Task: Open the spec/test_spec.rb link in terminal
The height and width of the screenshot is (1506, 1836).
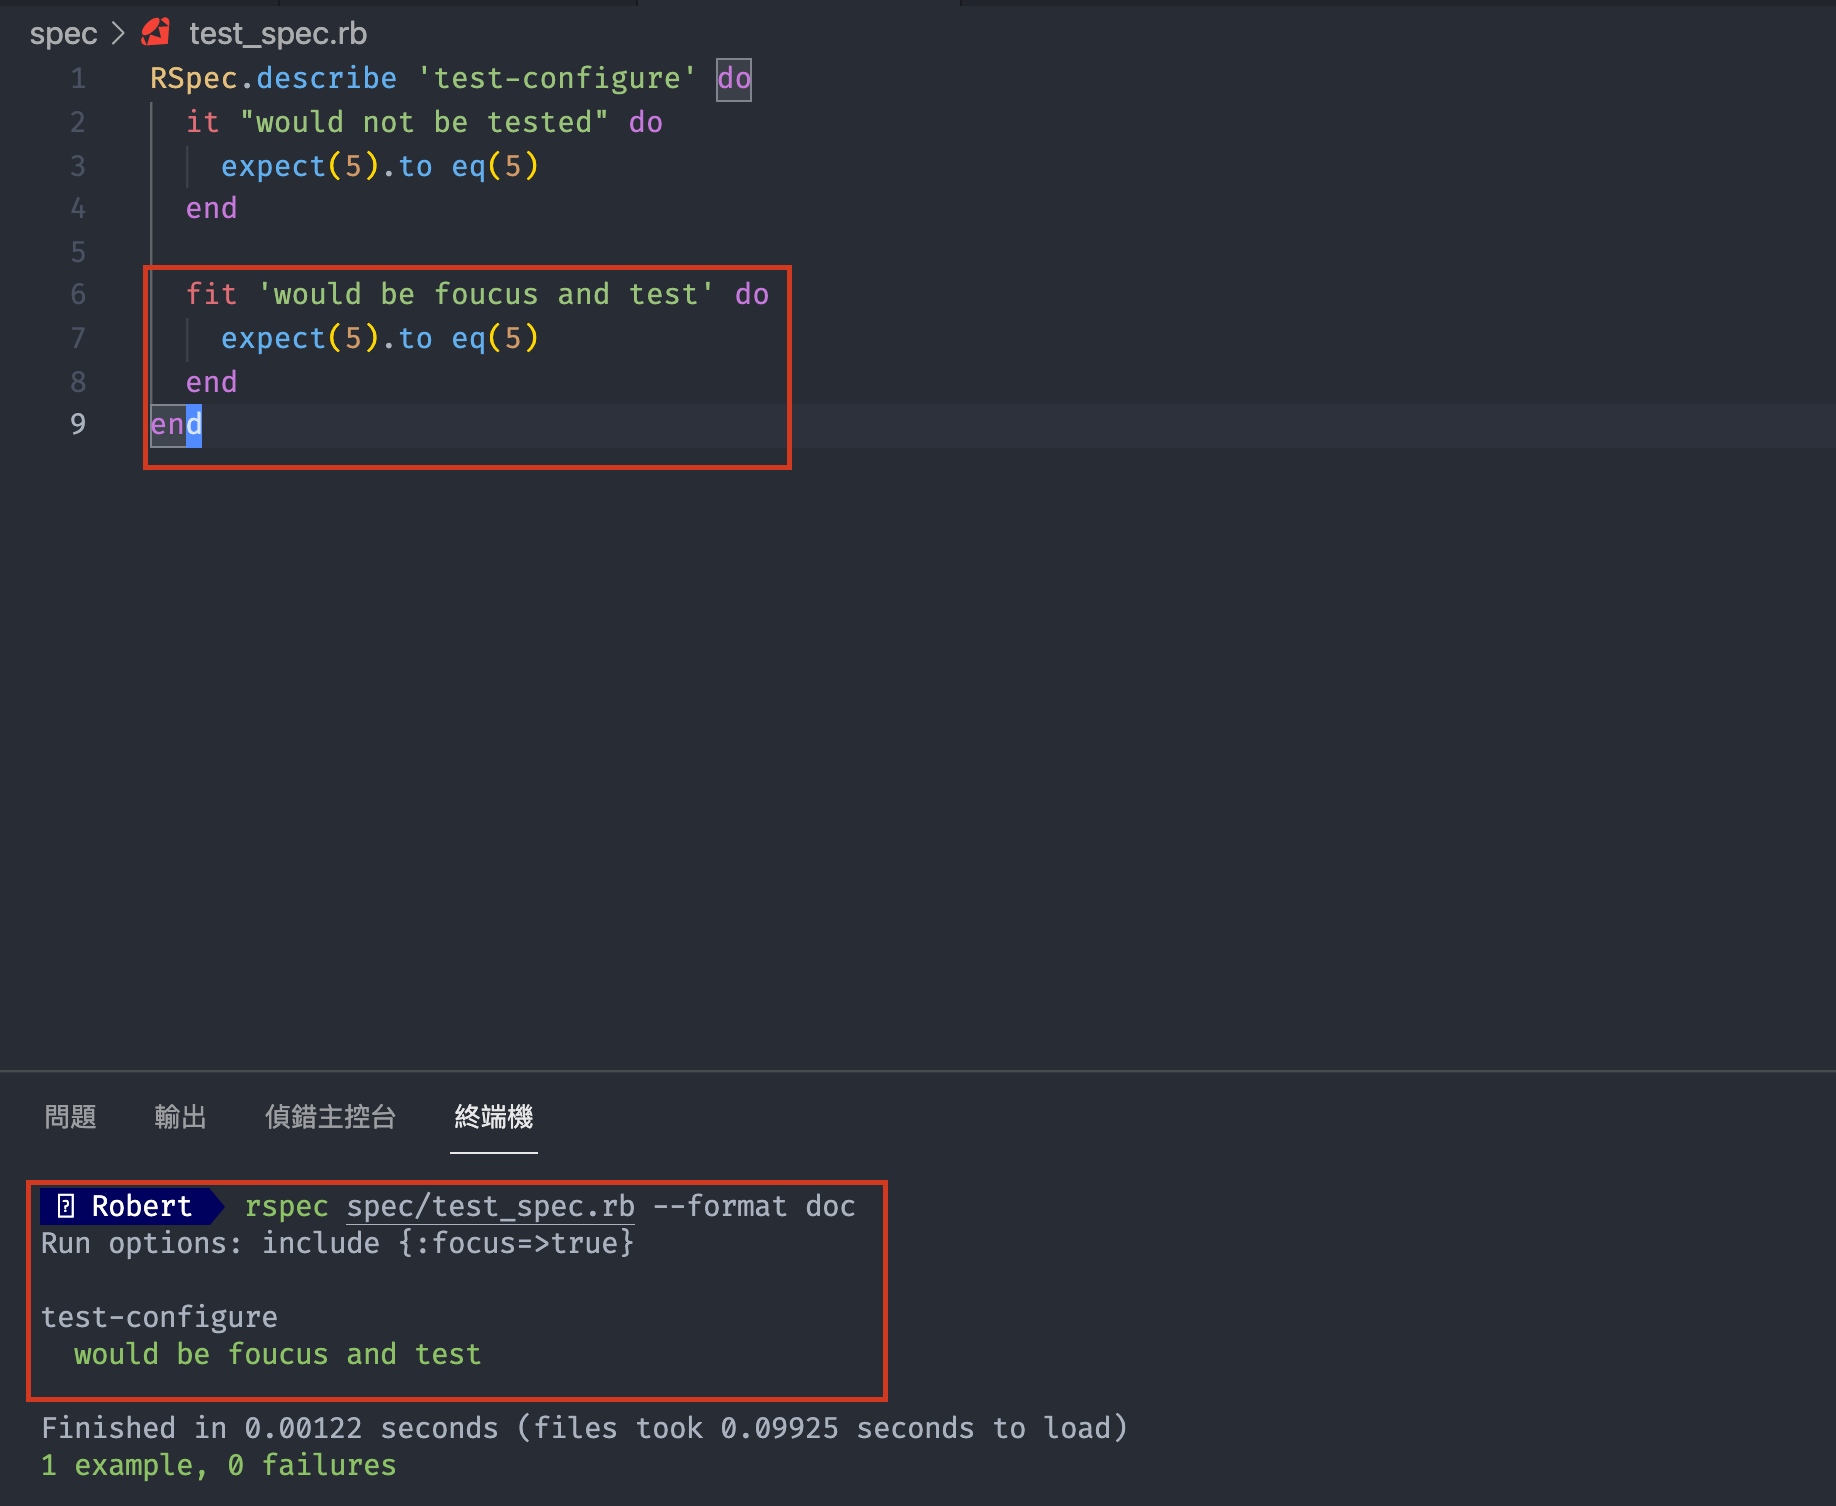Action: tap(490, 1206)
